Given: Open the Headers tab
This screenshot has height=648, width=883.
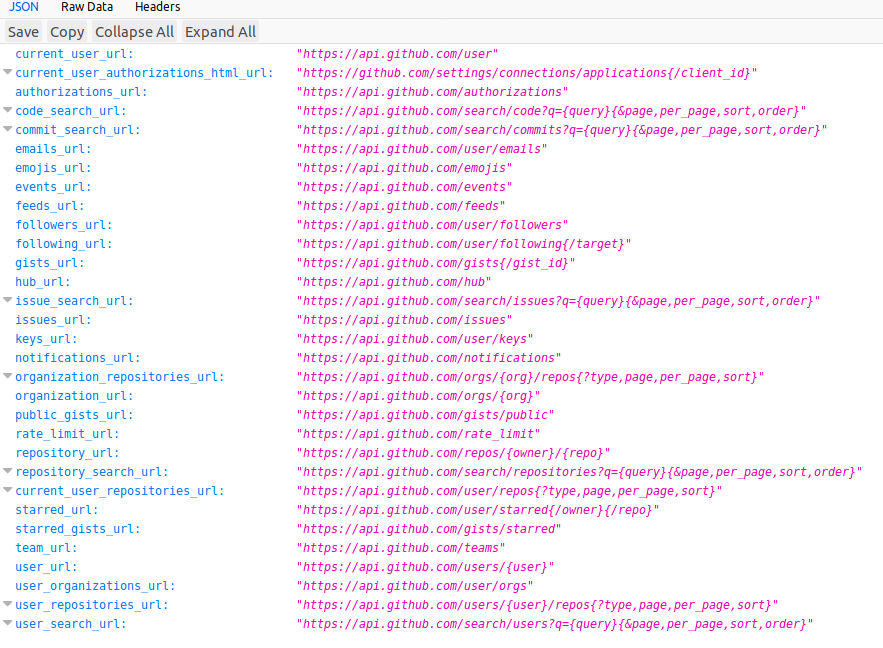Looking at the screenshot, I should [157, 7].
